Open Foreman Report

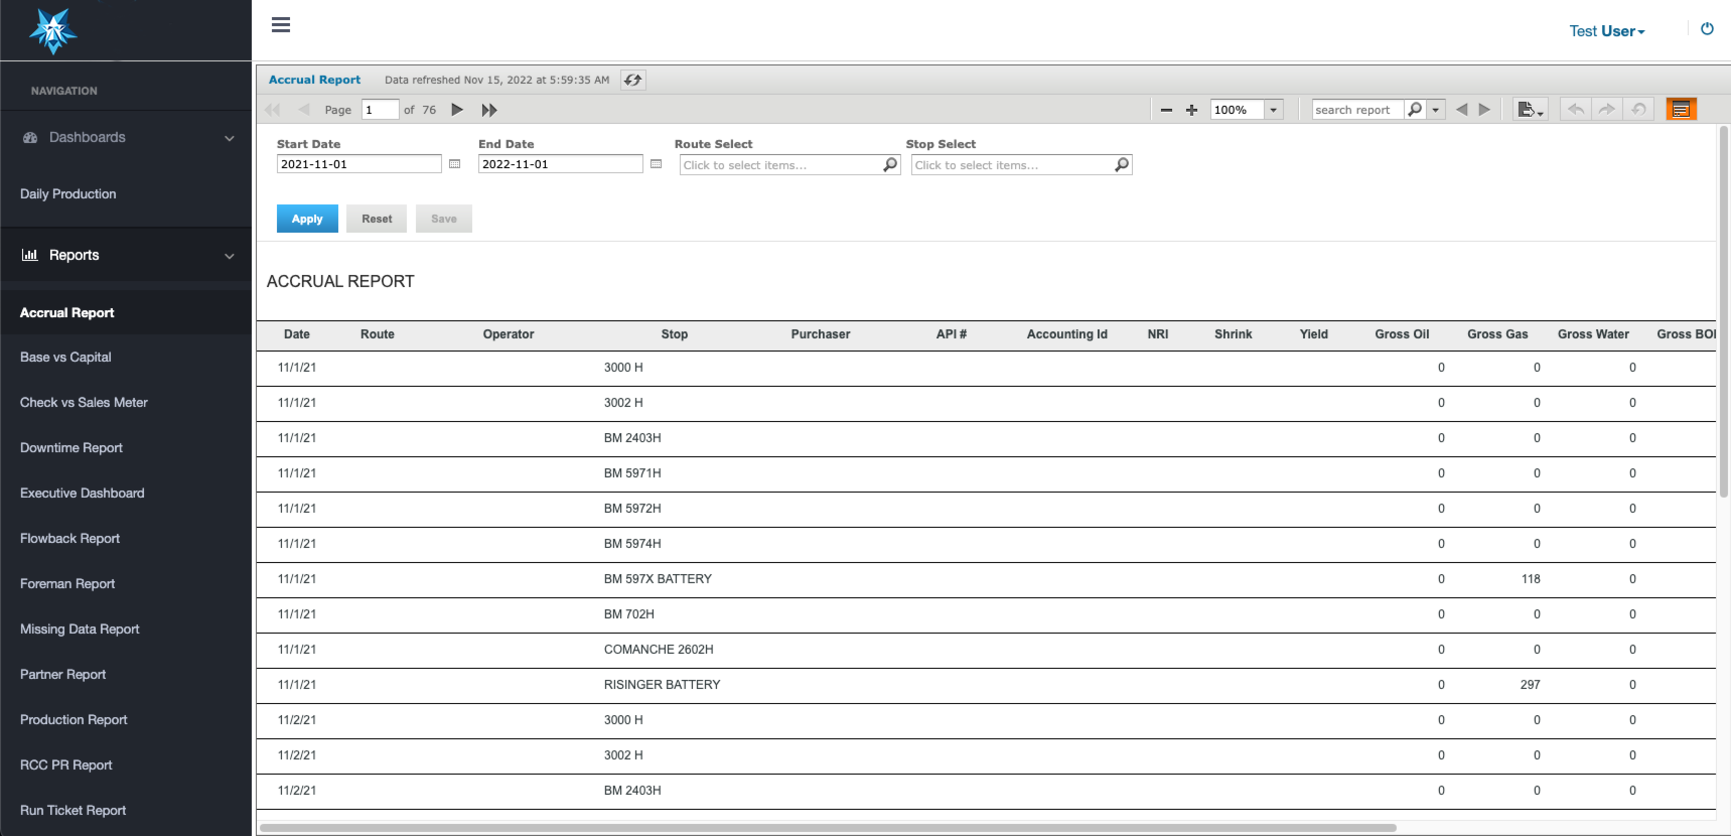67,584
